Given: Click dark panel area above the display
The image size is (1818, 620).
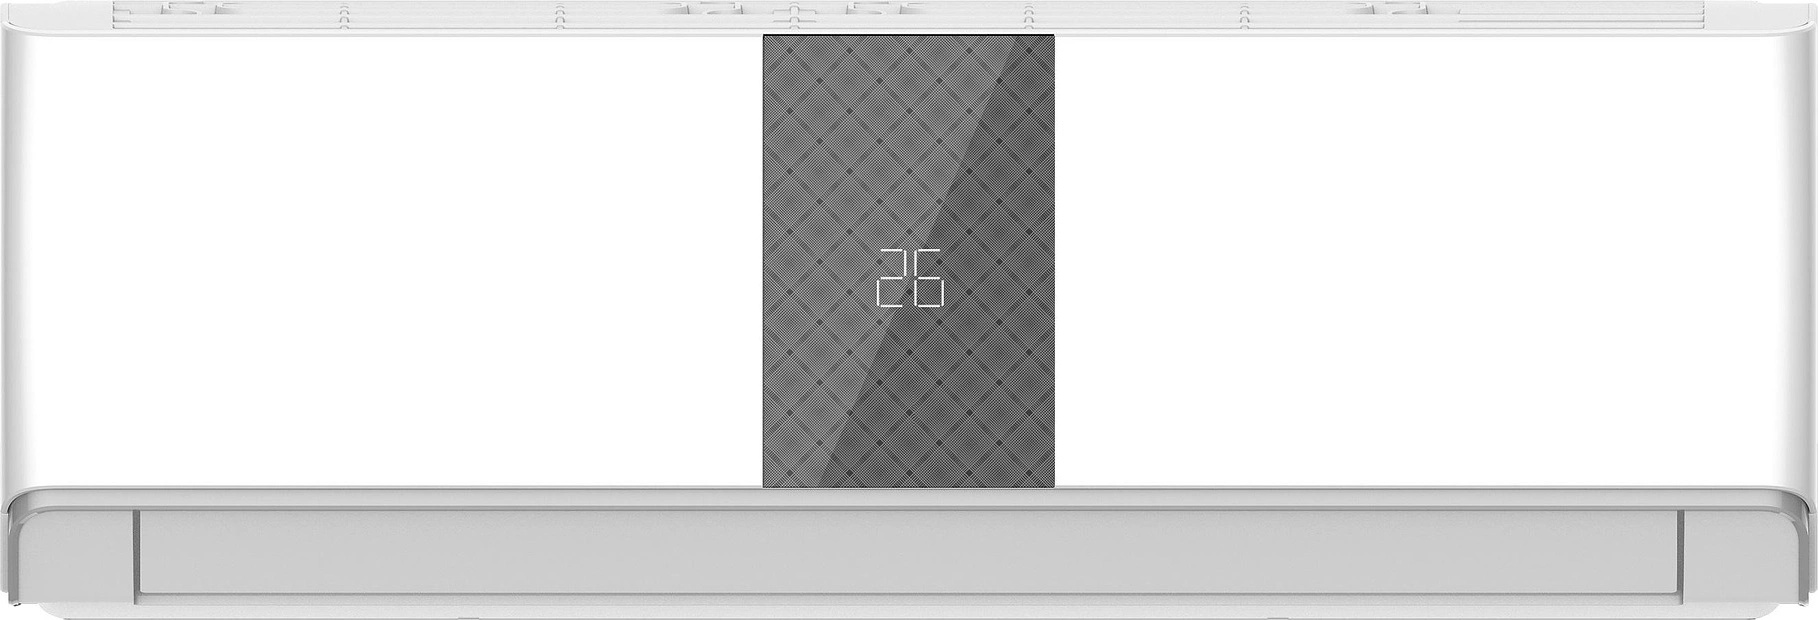Looking at the screenshot, I should tap(909, 140).
